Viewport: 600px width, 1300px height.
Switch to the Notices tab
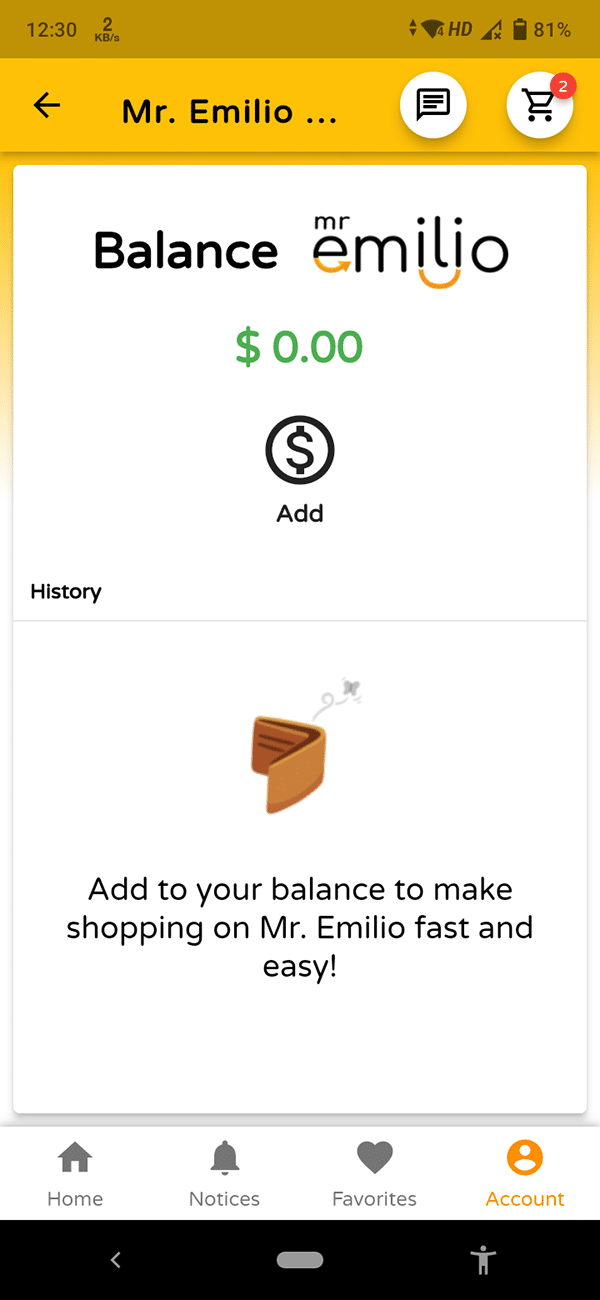coord(224,1172)
